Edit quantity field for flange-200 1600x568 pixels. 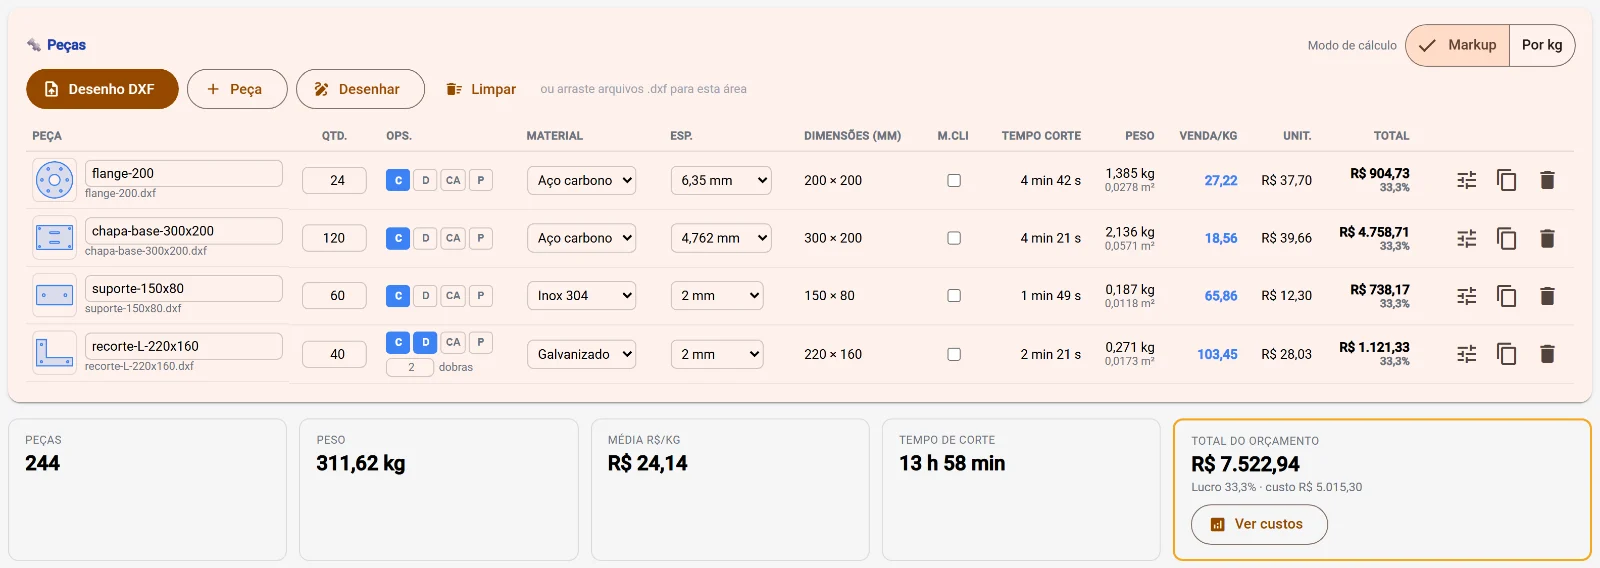(x=334, y=180)
